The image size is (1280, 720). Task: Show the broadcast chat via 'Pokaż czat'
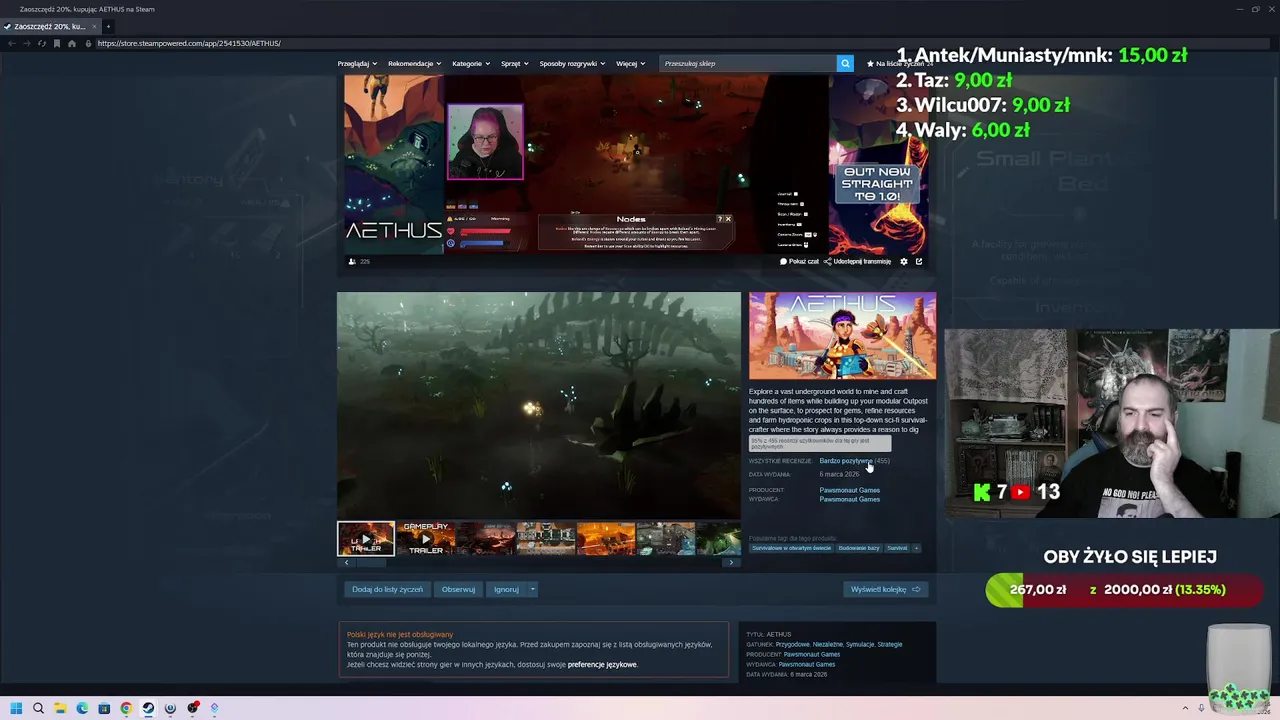pyautogui.click(x=799, y=261)
